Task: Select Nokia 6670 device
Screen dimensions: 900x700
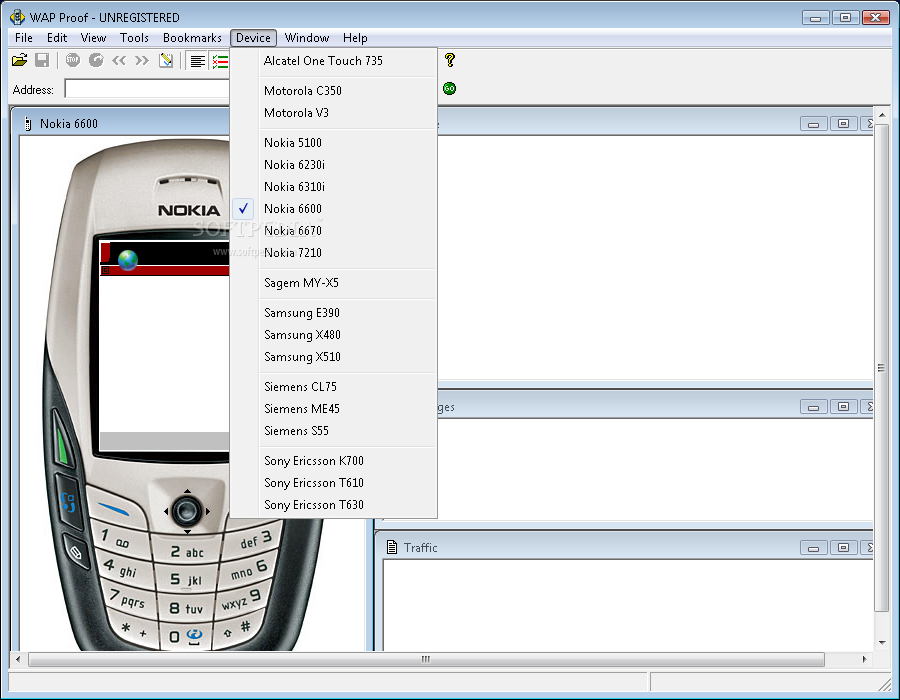Action: [x=333, y=231]
